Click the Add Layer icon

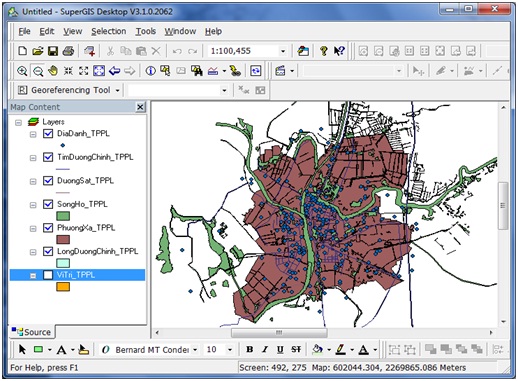coord(89,51)
